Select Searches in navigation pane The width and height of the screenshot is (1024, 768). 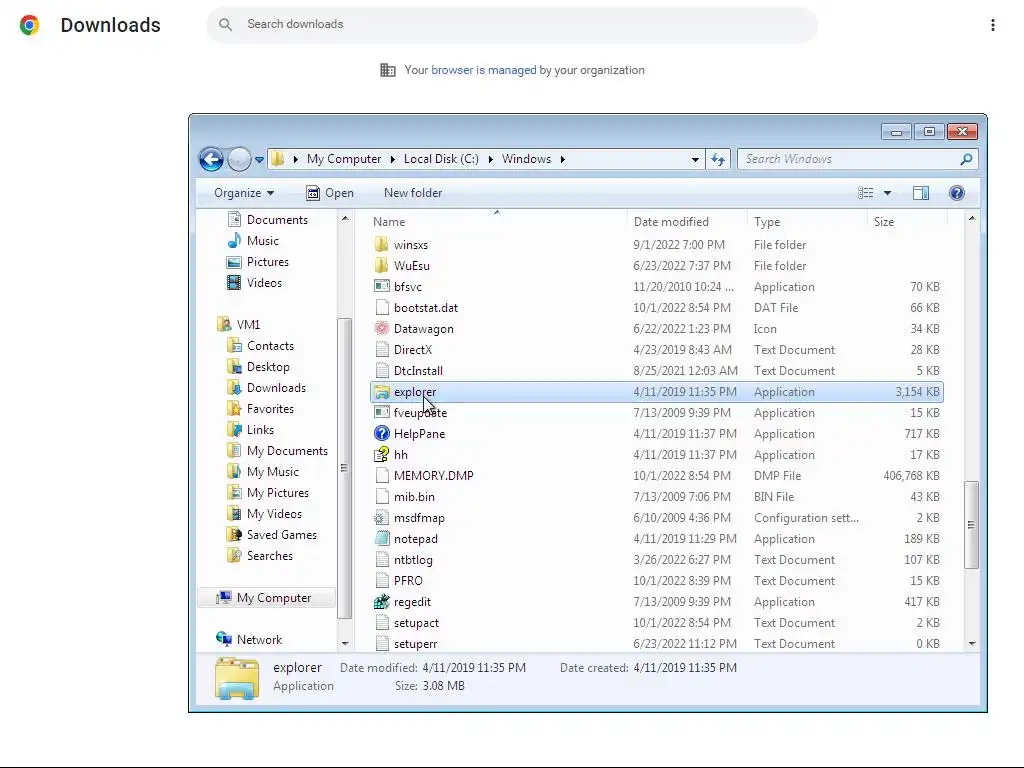[x=259, y=555]
